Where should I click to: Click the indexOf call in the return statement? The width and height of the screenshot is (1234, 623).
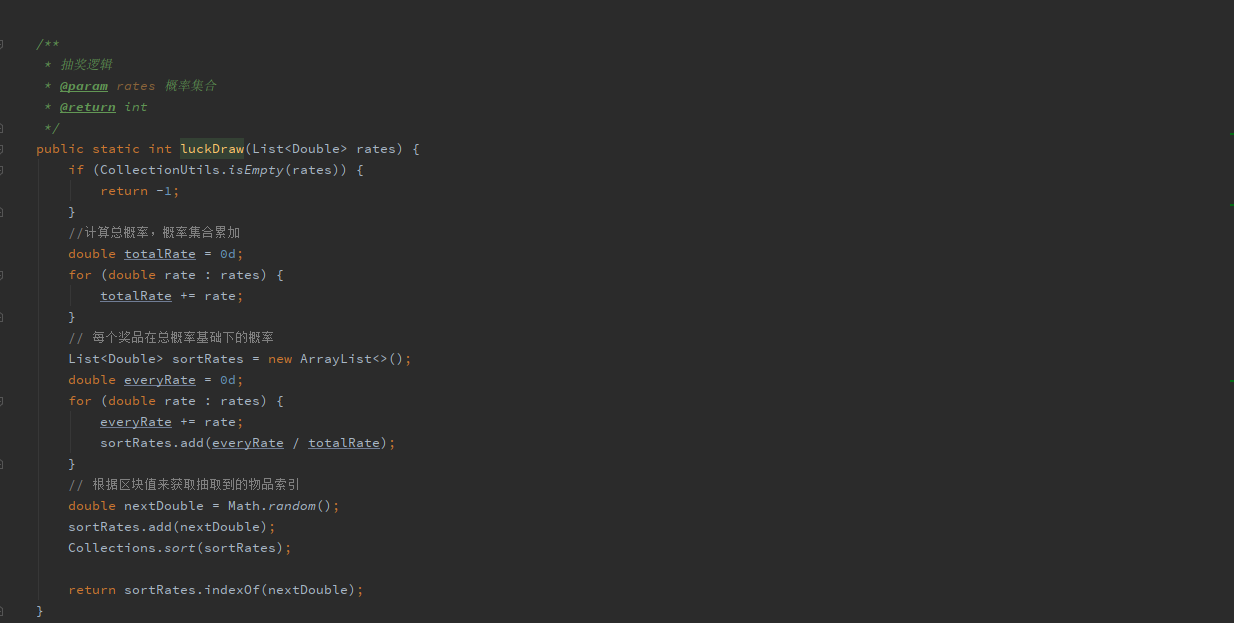(x=232, y=590)
